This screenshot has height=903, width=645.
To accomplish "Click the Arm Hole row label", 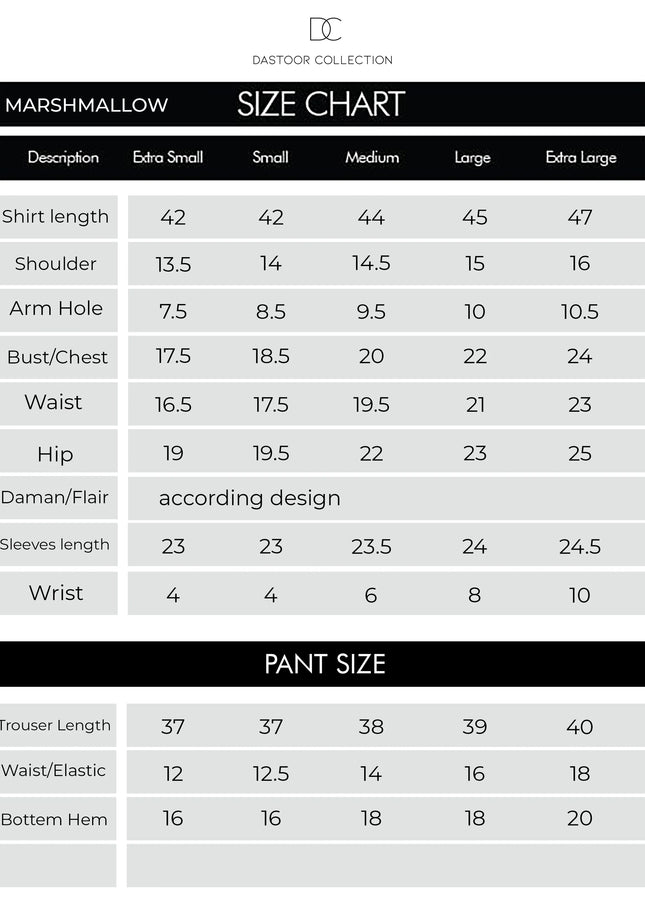I will (56, 309).
